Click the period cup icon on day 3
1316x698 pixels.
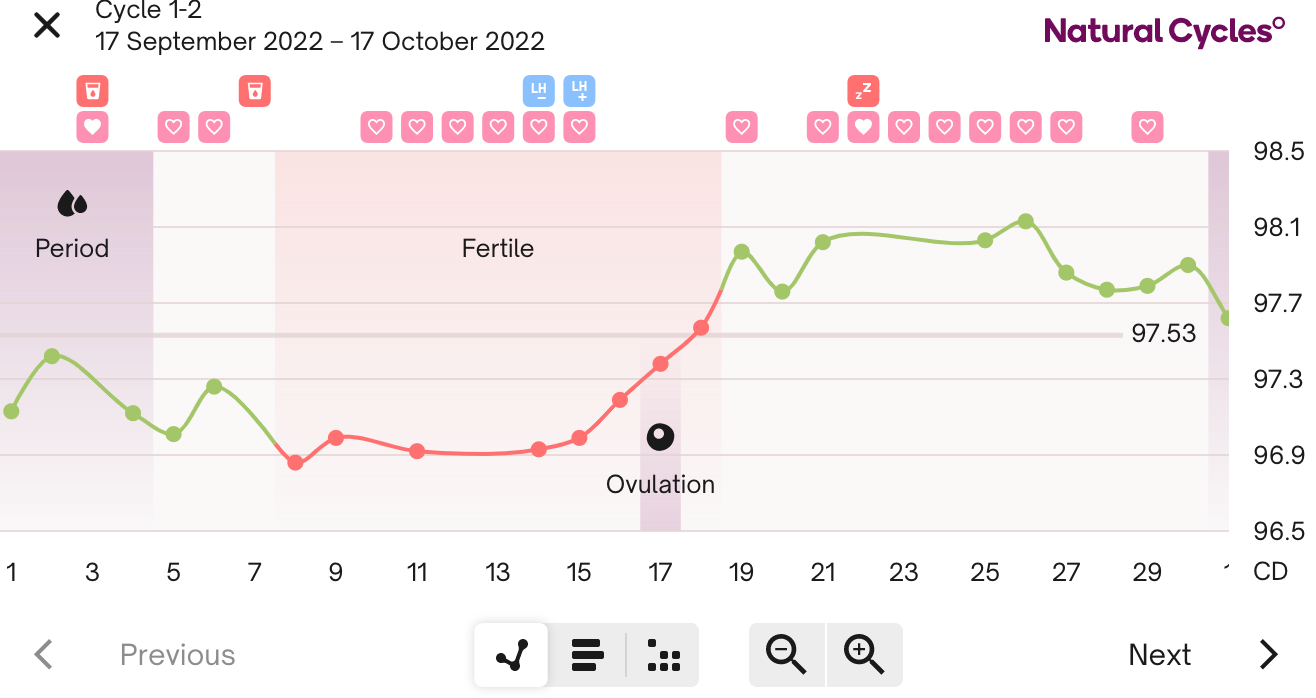tap(92, 91)
